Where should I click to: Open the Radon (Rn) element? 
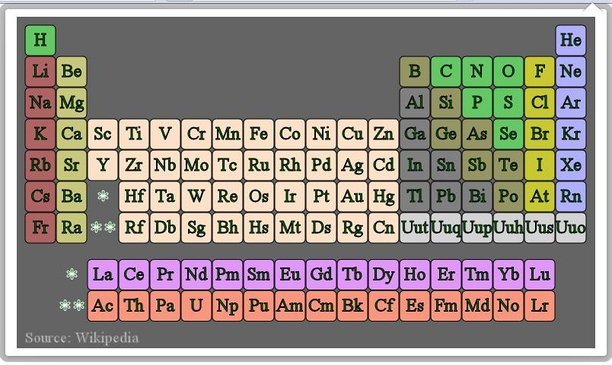571,196
